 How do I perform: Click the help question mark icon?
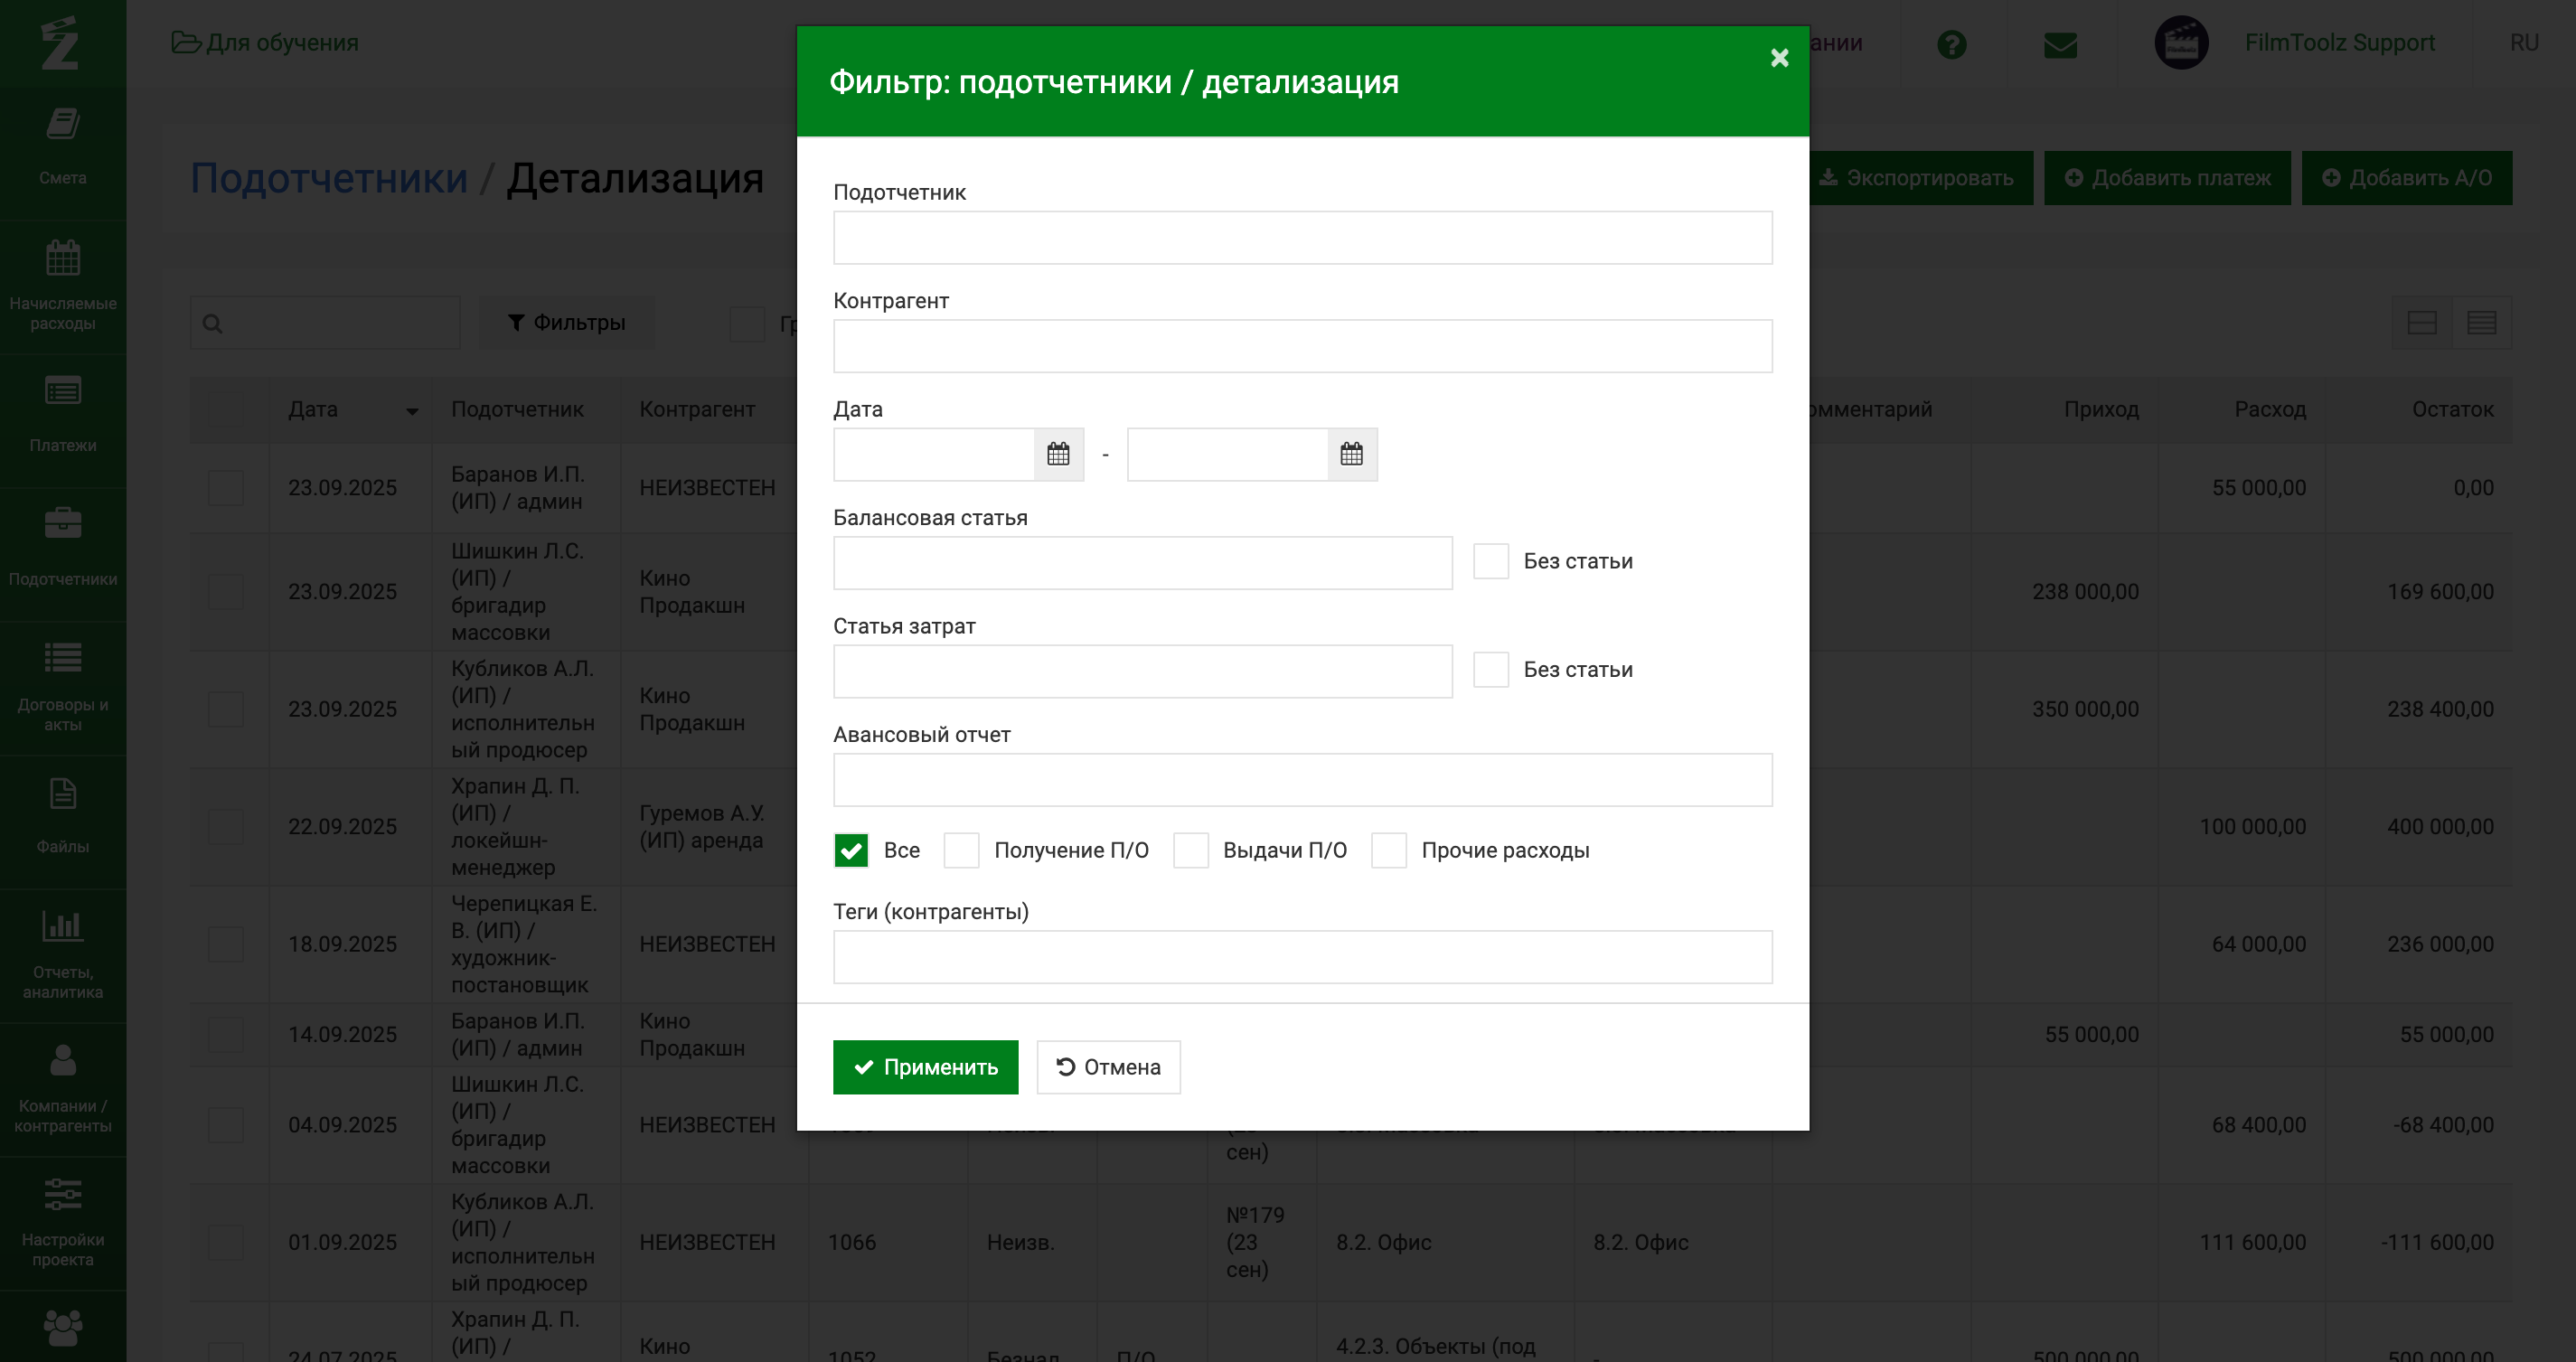tap(1951, 44)
